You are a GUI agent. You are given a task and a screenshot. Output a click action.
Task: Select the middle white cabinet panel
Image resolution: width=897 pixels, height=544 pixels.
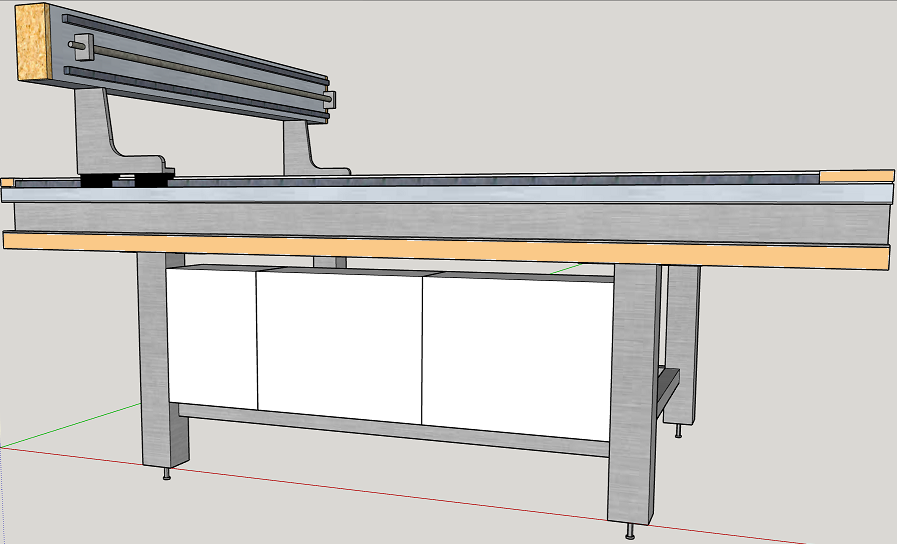(339, 347)
